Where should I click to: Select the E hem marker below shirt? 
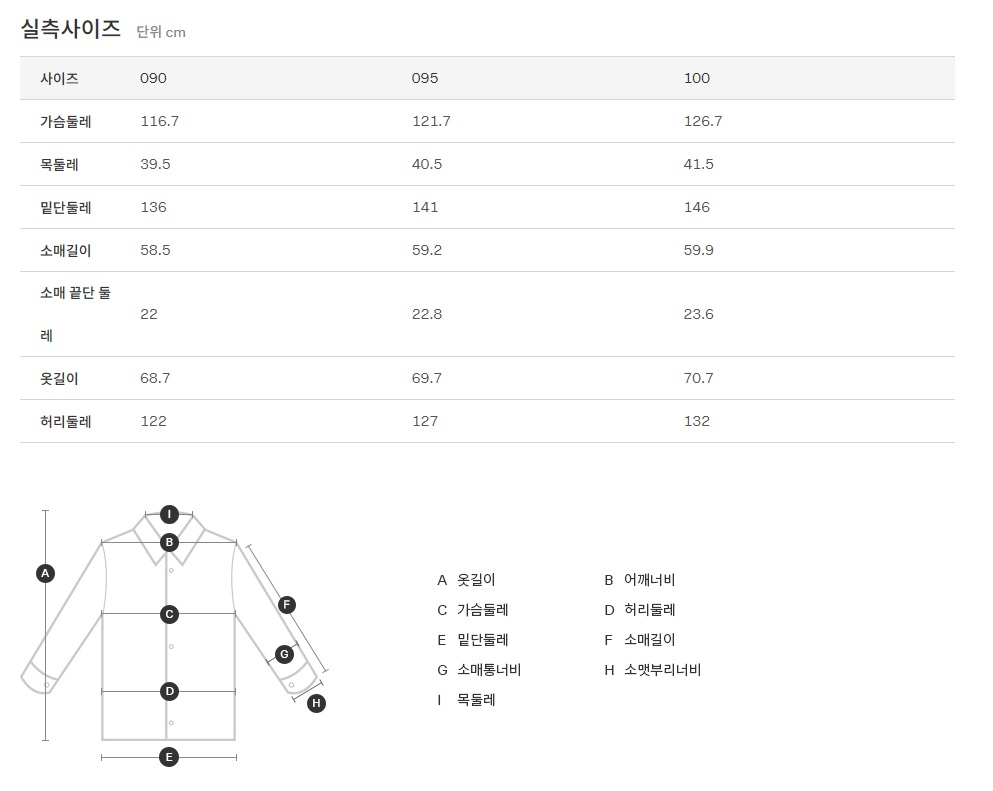coord(169,757)
